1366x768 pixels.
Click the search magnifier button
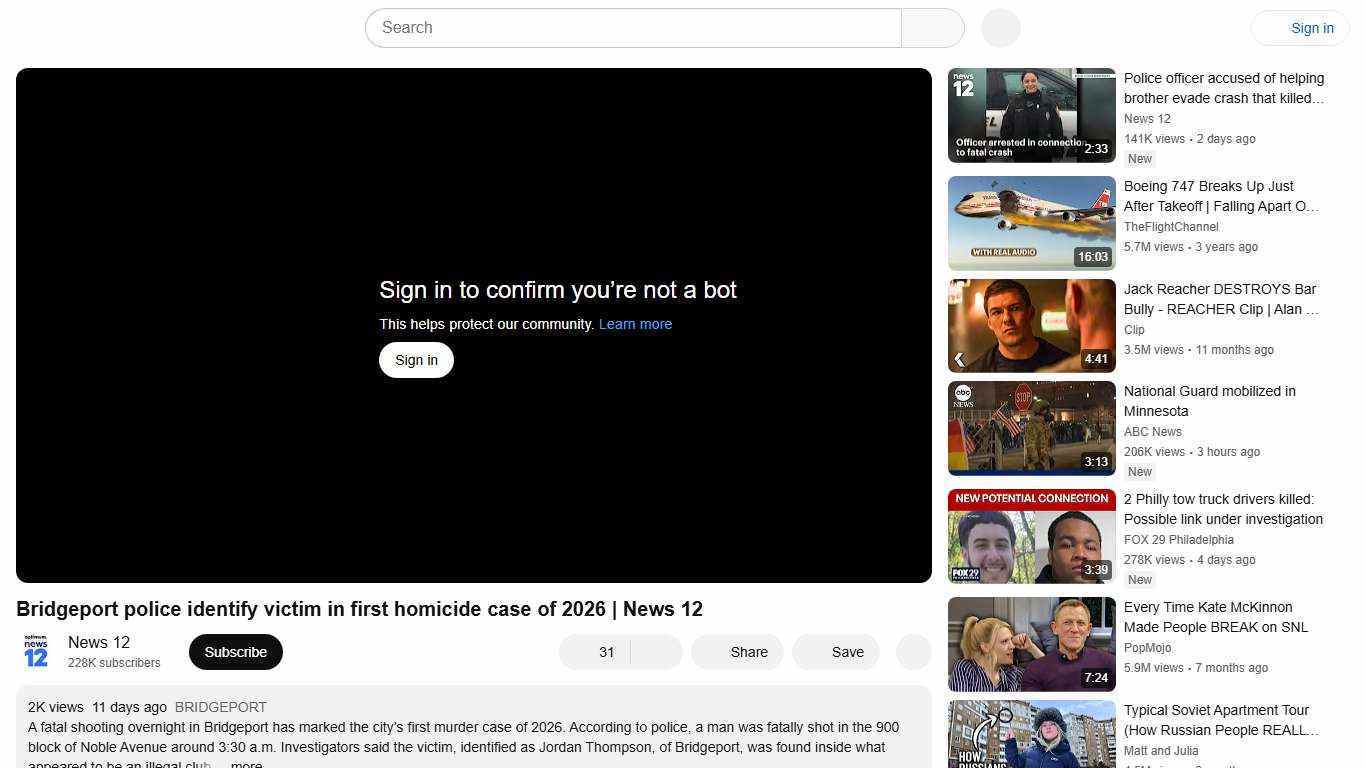pos(932,28)
